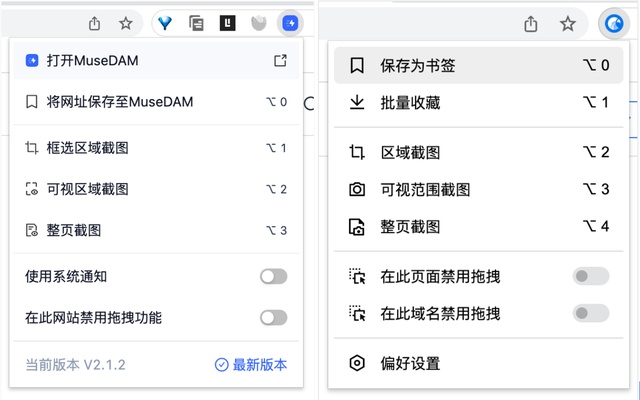Click bookmark icon beside 将网址保存至MuseDAM
Image resolution: width=640 pixels, height=400 pixels.
[32, 102]
